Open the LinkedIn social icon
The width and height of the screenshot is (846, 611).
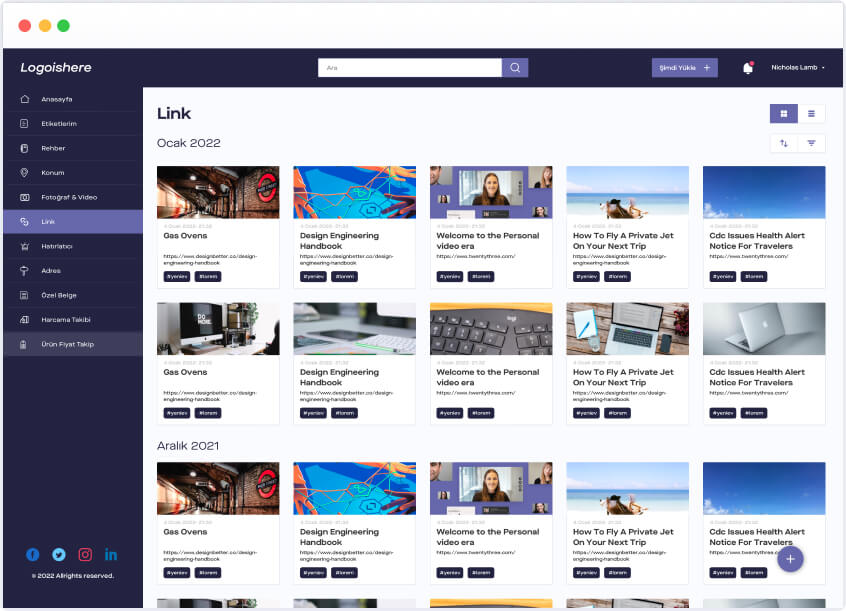pos(111,554)
